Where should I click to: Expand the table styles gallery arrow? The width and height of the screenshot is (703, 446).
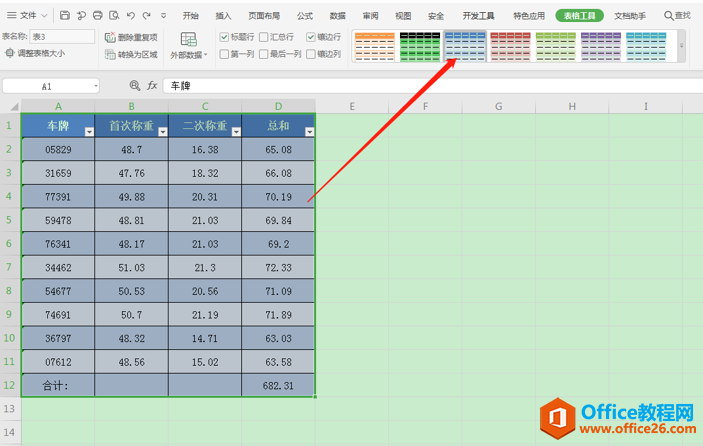[x=681, y=46]
